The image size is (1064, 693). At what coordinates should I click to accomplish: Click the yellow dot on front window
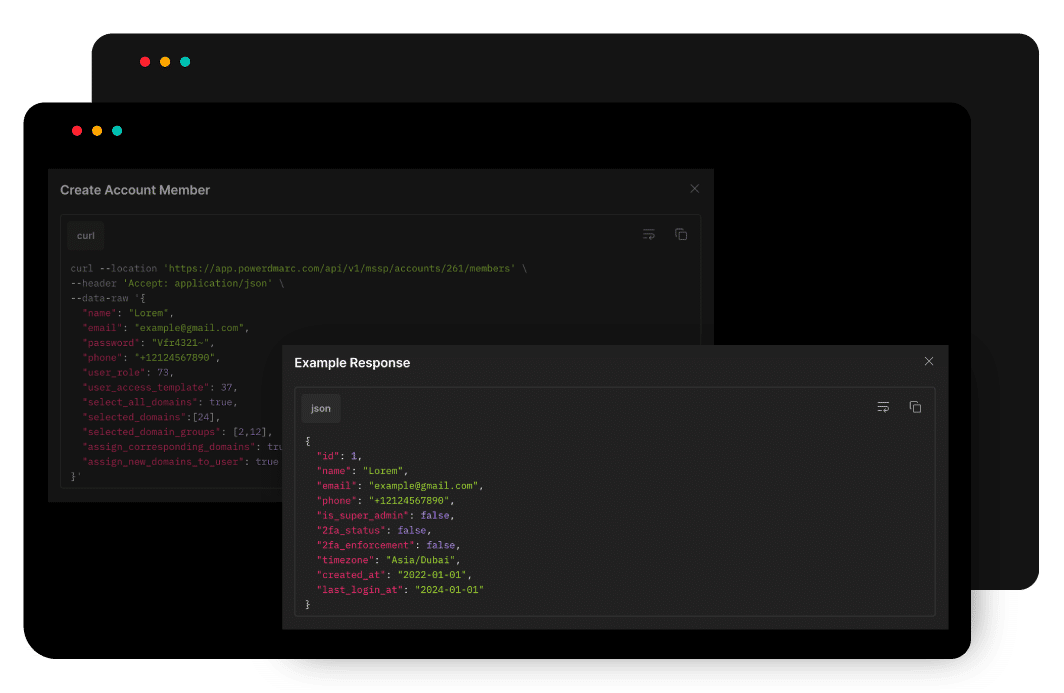(x=97, y=131)
